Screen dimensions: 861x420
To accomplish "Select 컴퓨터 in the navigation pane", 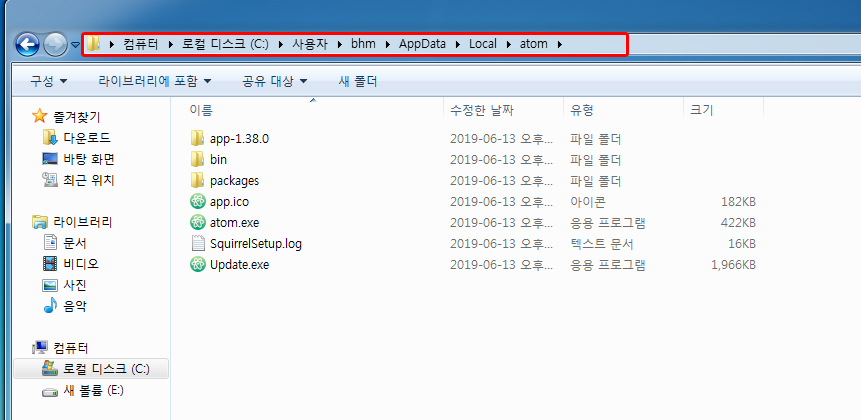I will [71, 348].
